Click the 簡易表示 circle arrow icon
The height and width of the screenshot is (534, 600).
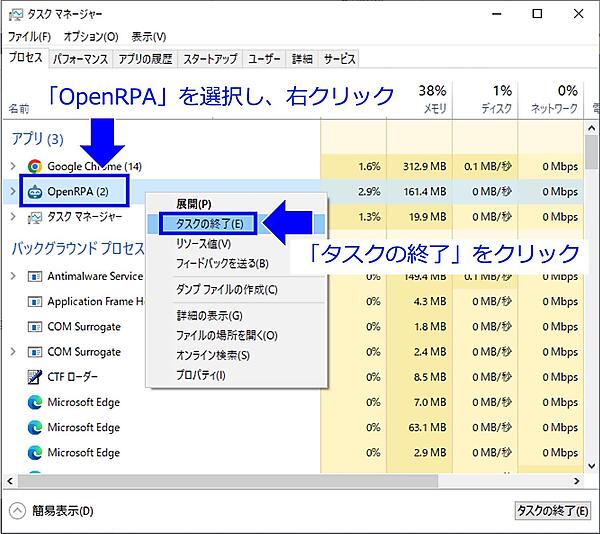pos(17,511)
